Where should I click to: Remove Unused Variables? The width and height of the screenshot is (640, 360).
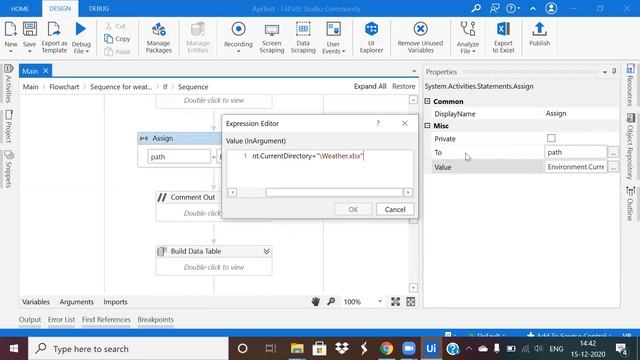(x=420, y=37)
